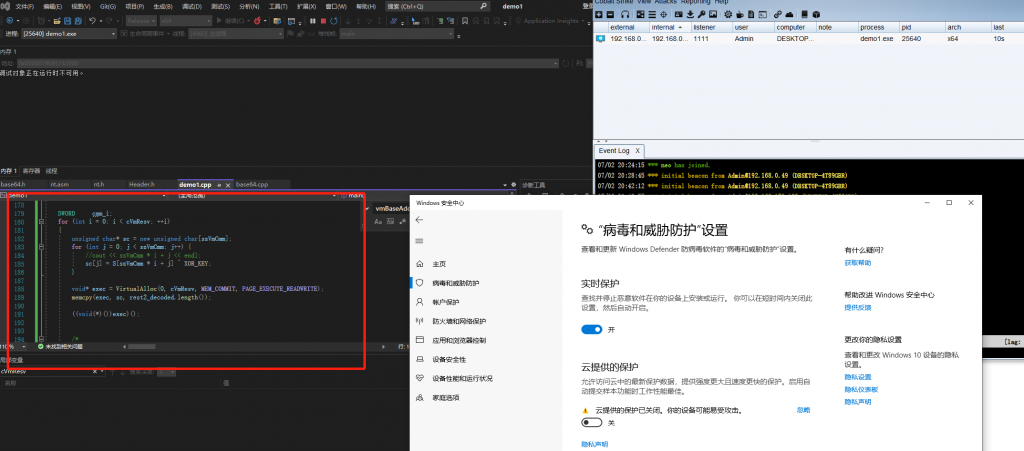Viewport: 1024px width, 451px height.
Task: Turn off real-time protection toggle
Action: 591,329
